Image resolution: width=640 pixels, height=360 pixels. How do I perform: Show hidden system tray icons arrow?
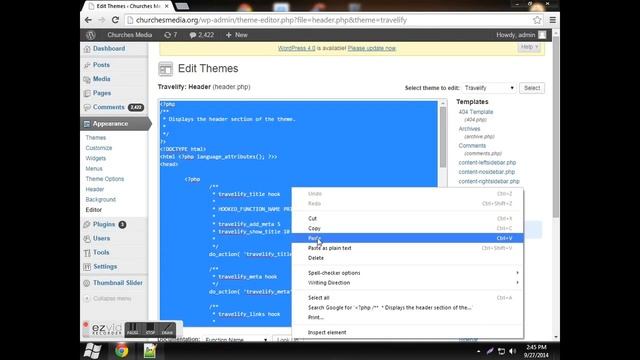[478, 351]
